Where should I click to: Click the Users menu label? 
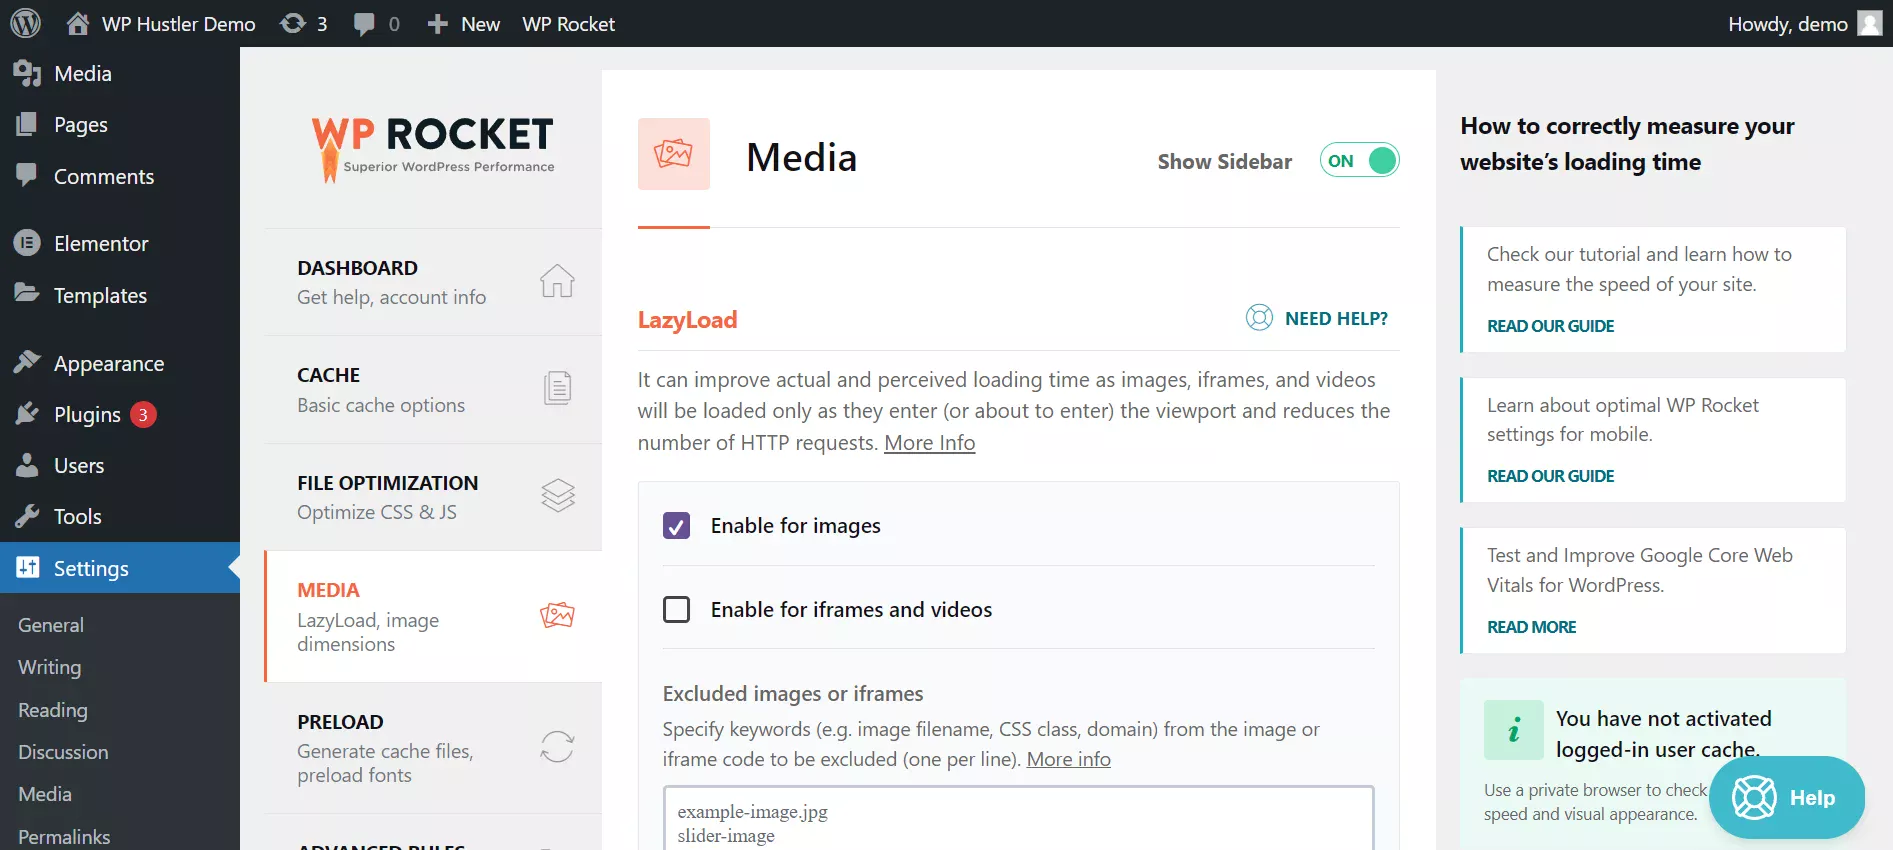point(79,465)
